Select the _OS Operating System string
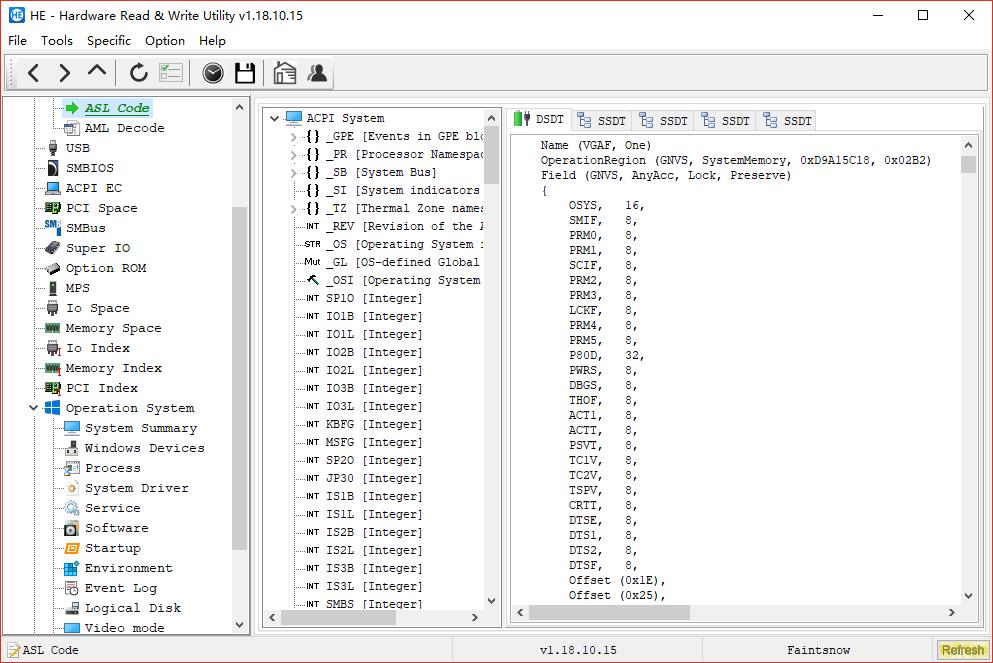Viewport: 993px width, 663px height. [x=404, y=244]
